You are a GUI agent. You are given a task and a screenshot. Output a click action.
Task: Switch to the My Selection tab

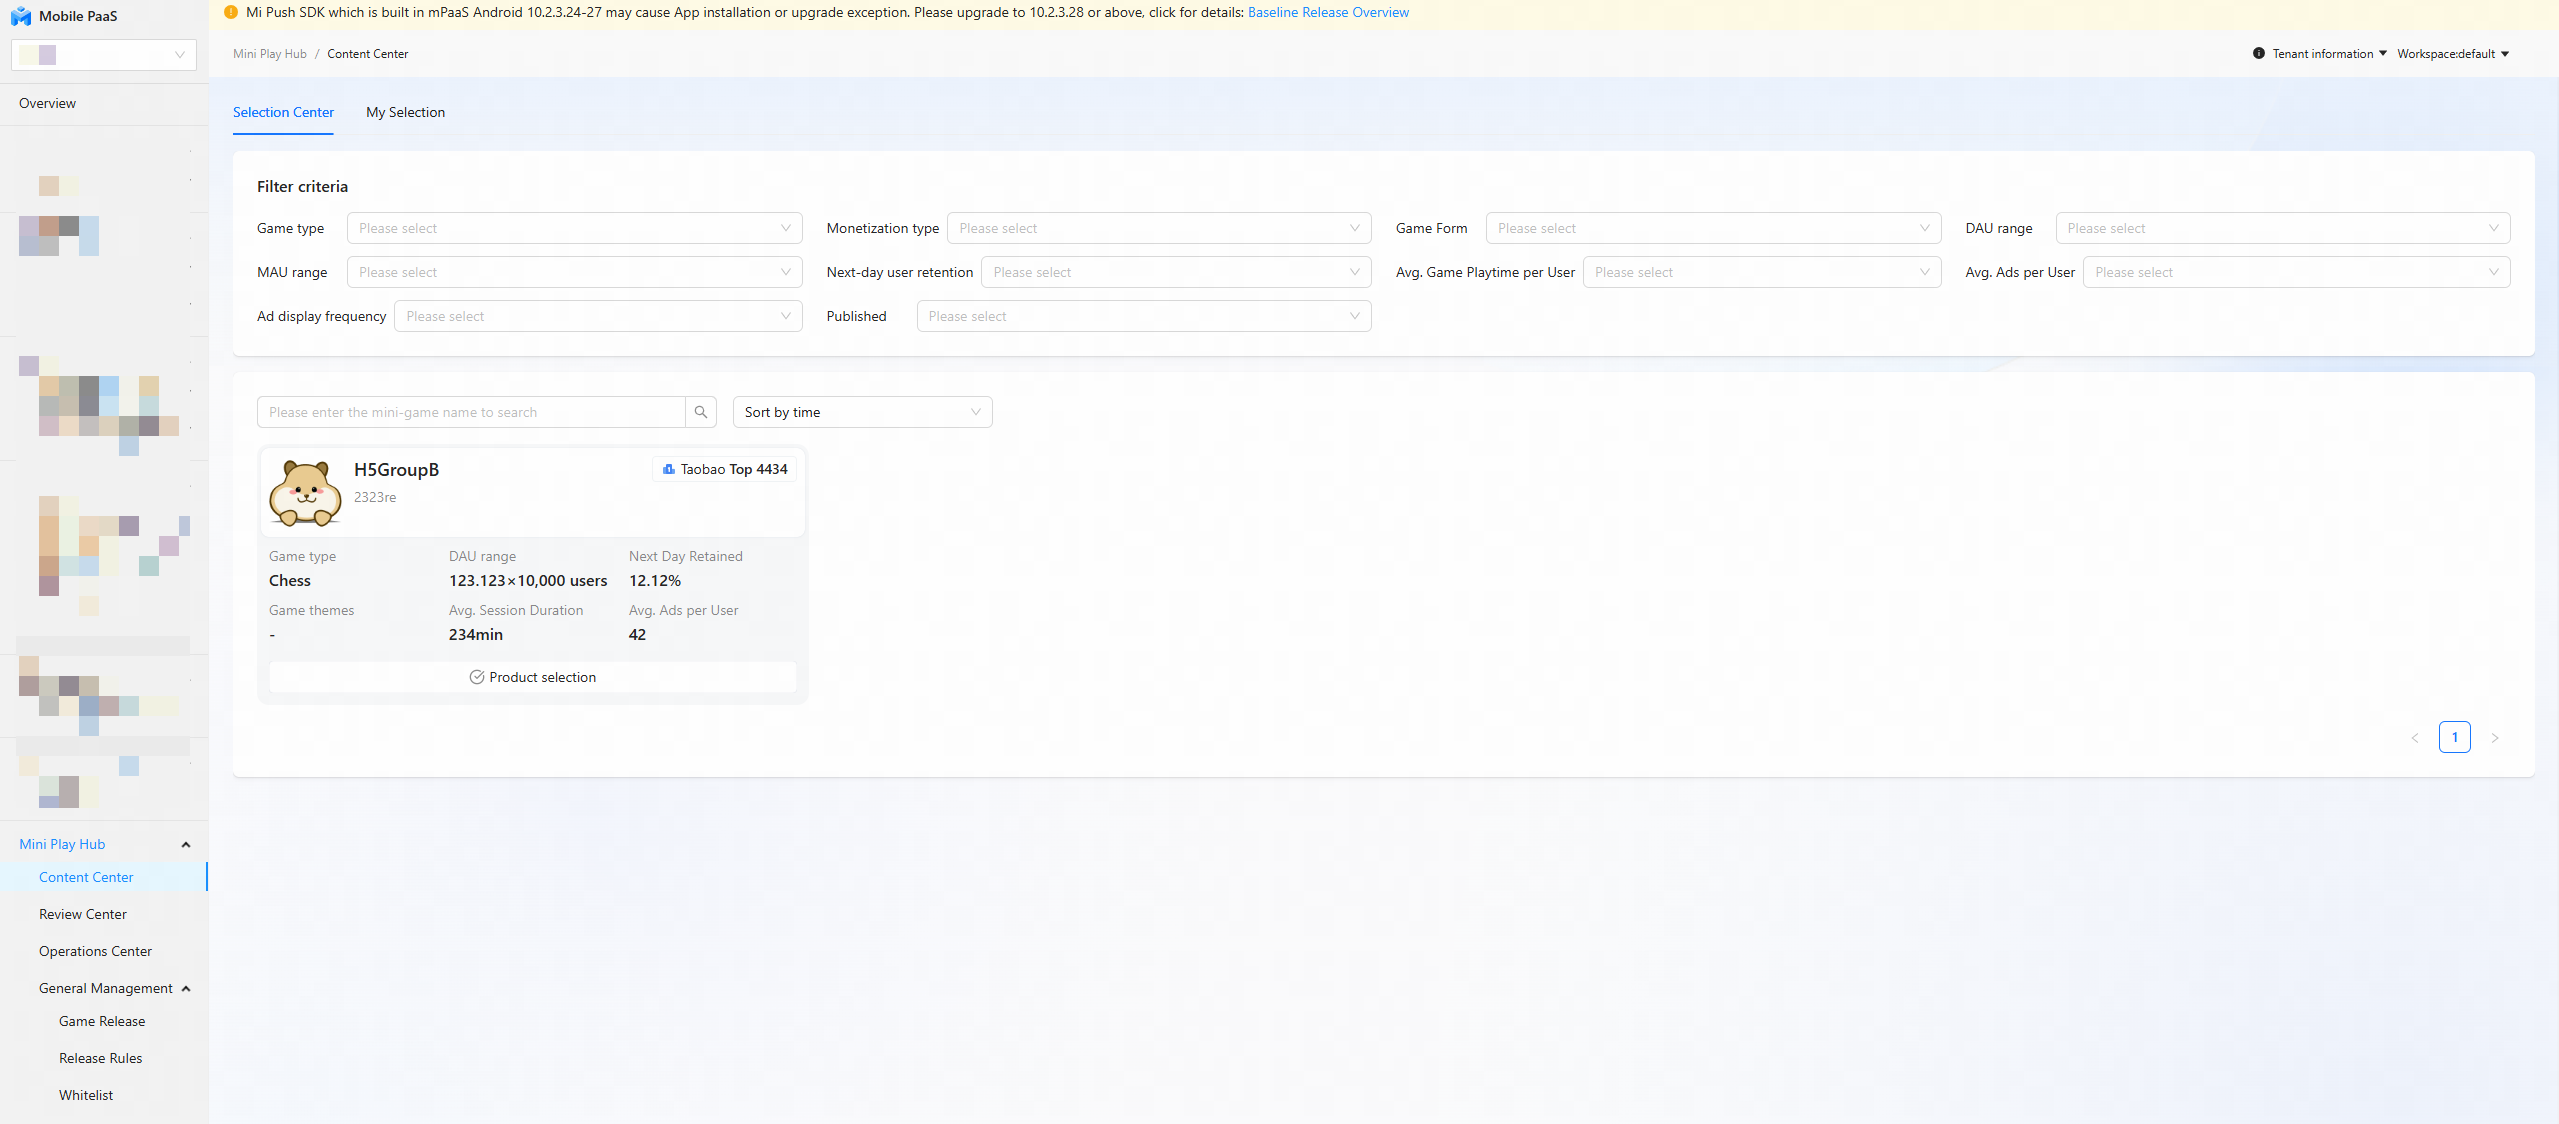(405, 112)
